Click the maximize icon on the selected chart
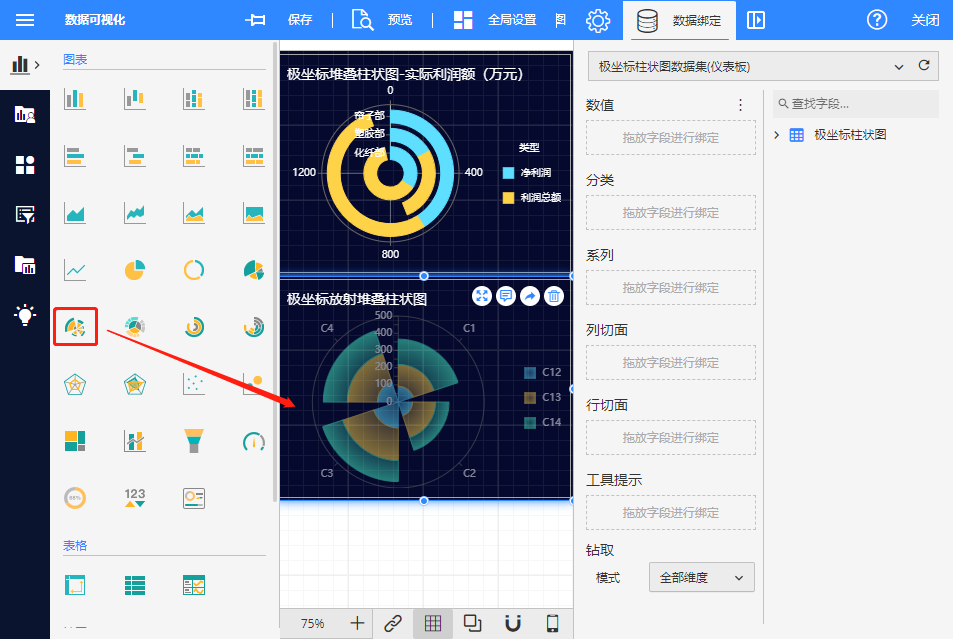953x639 pixels. (x=482, y=296)
